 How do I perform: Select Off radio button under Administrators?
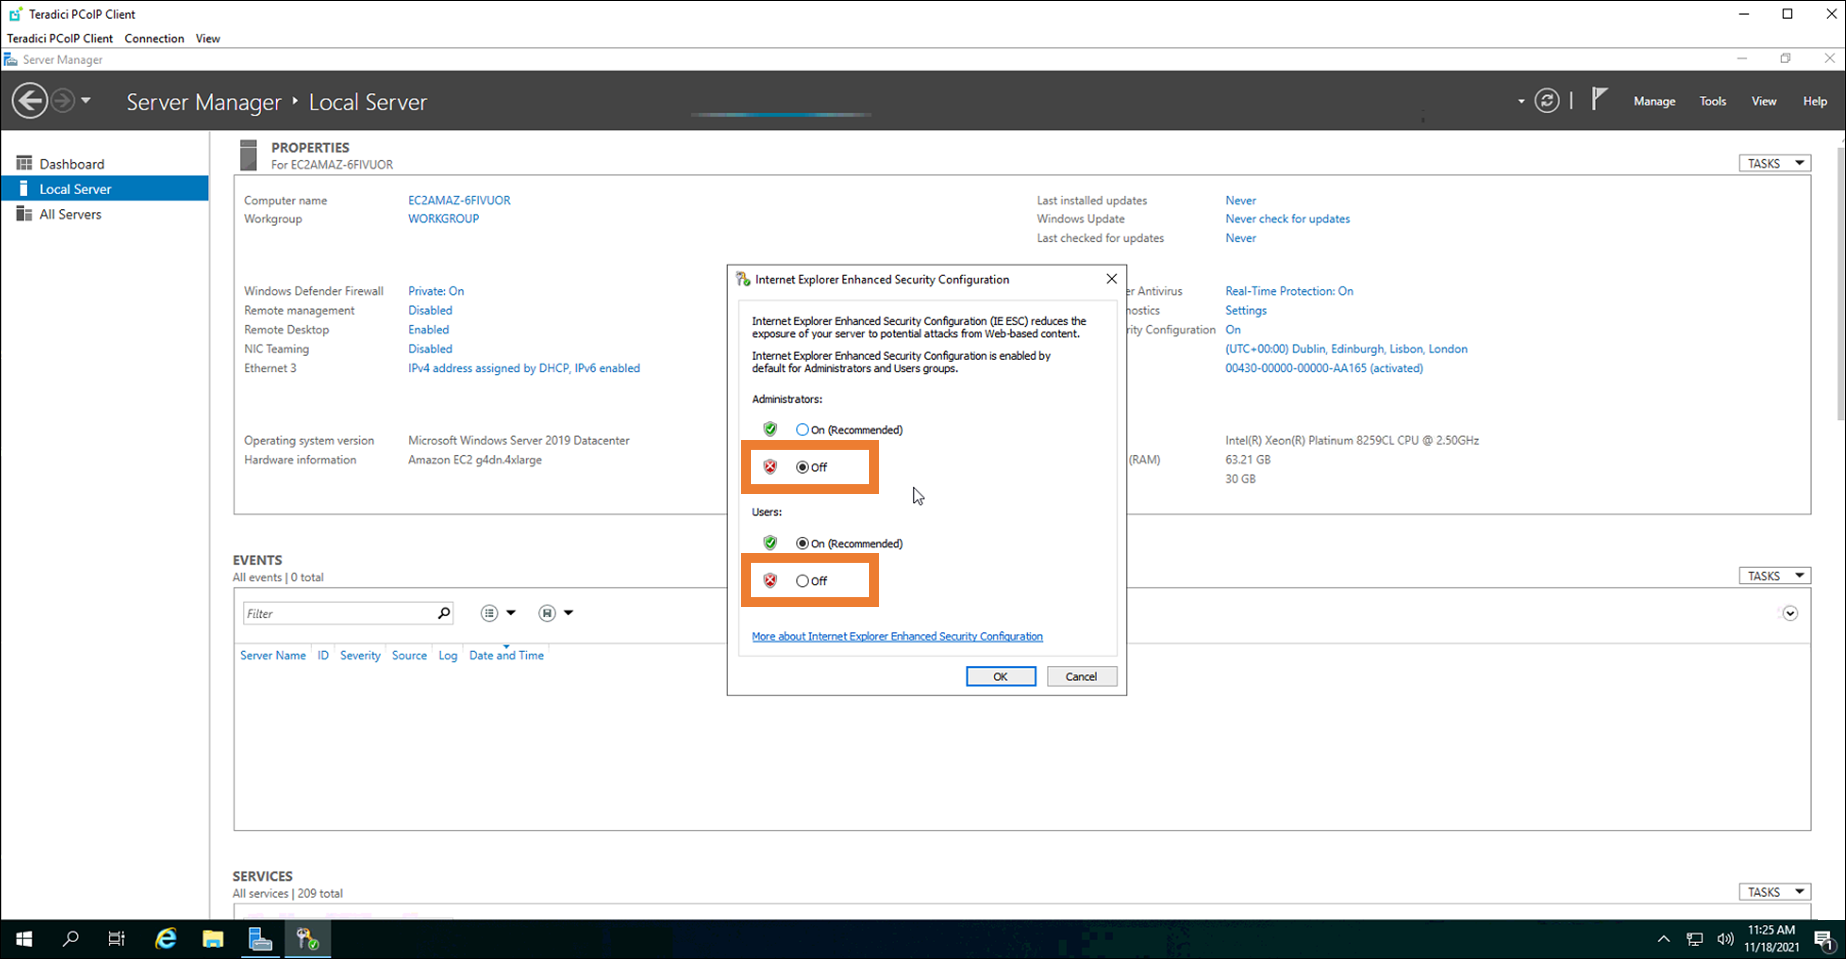(x=802, y=467)
